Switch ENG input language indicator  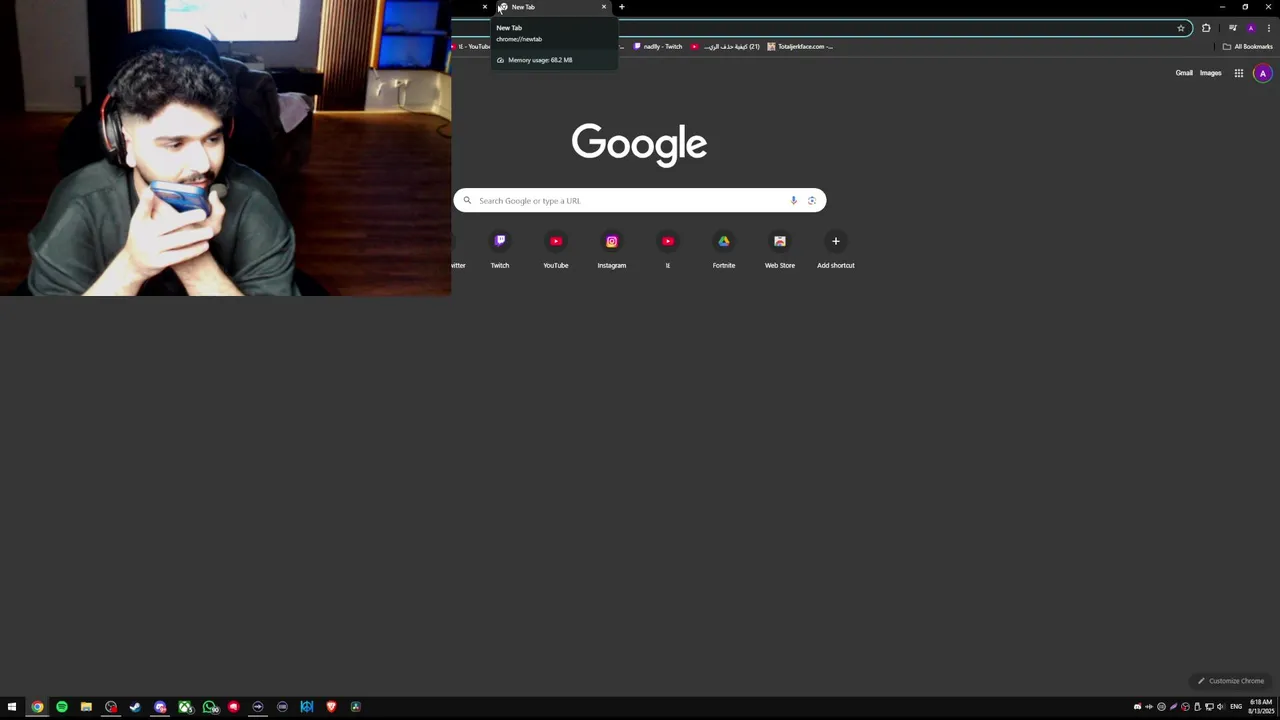pyautogui.click(x=1236, y=707)
